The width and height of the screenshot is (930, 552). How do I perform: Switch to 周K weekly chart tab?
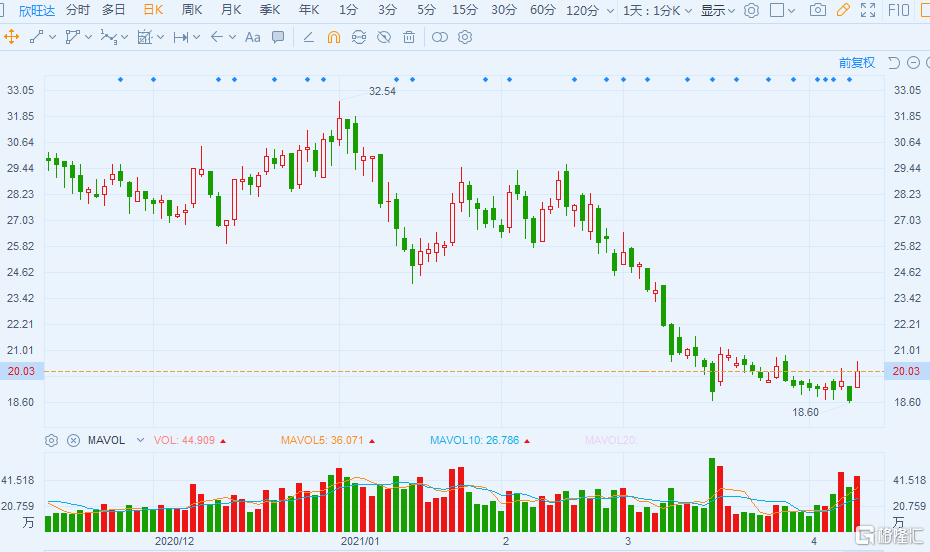point(192,10)
